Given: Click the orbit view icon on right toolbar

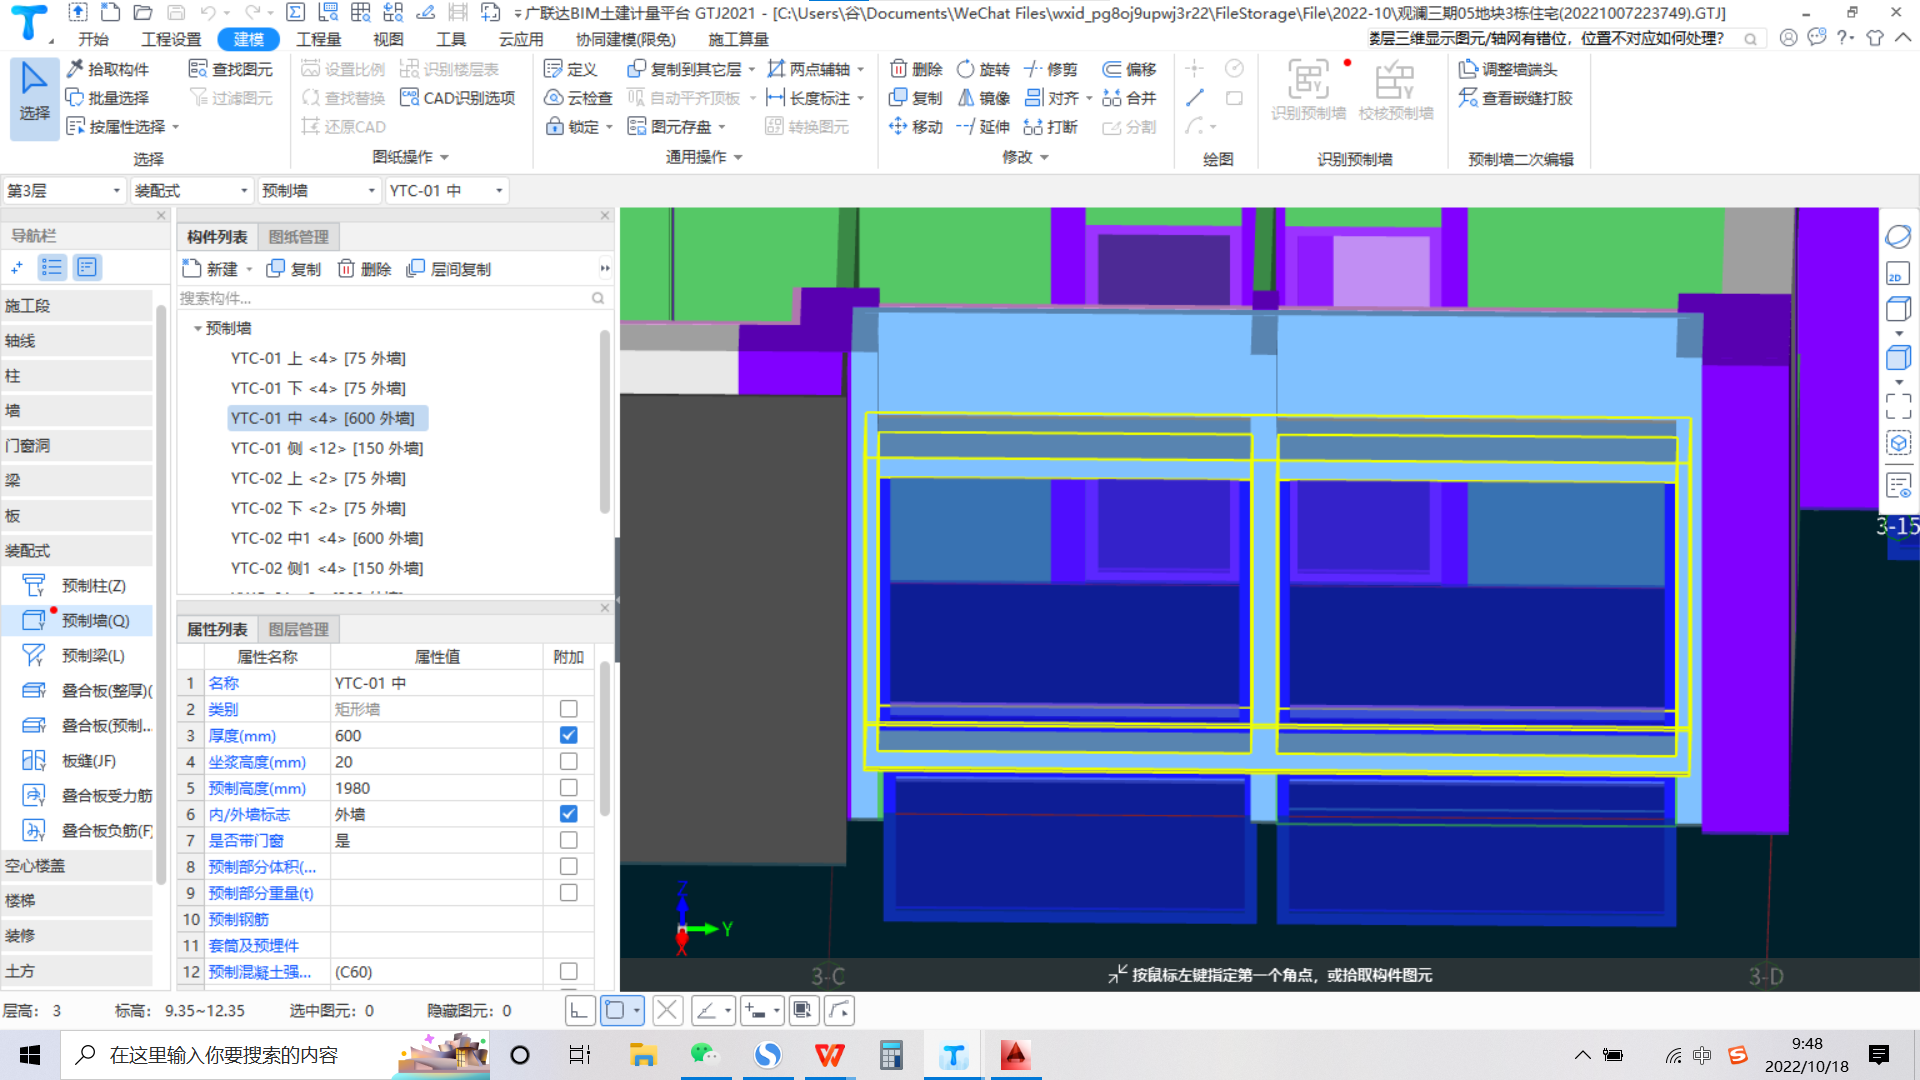Looking at the screenshot, I should tap(1898, 237).
